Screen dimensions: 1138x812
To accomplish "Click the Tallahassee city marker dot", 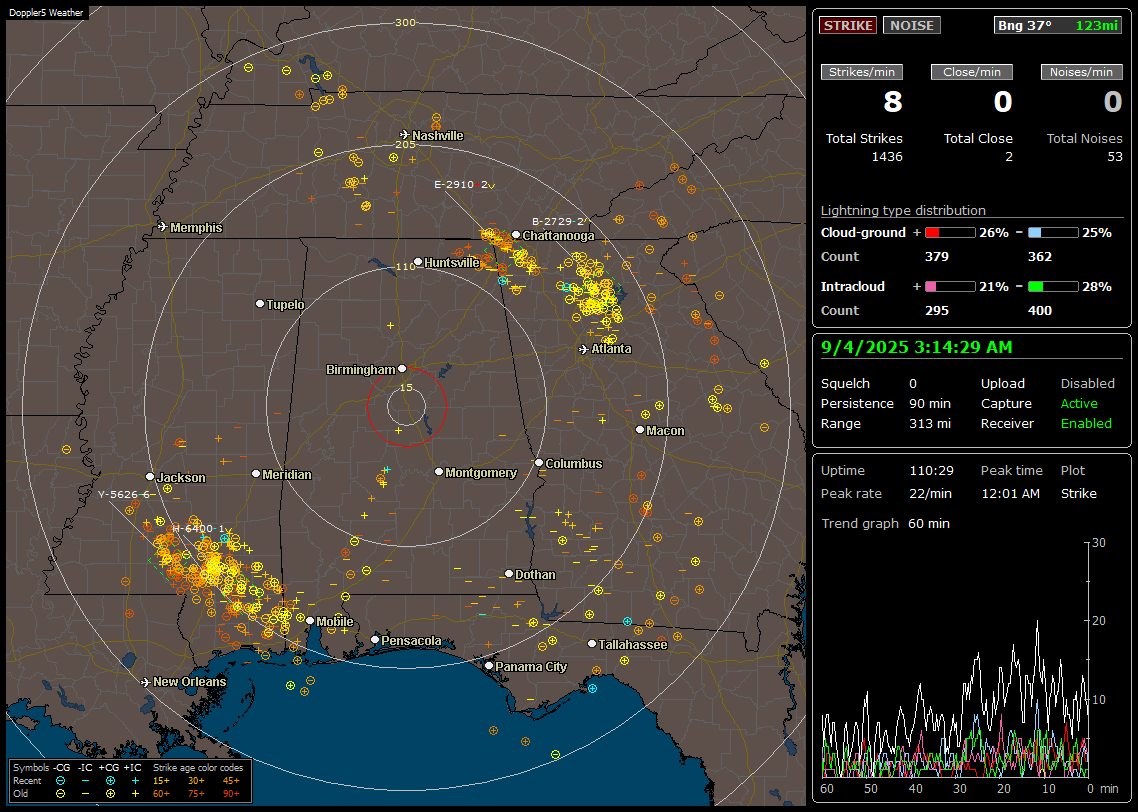I will 592,644.
